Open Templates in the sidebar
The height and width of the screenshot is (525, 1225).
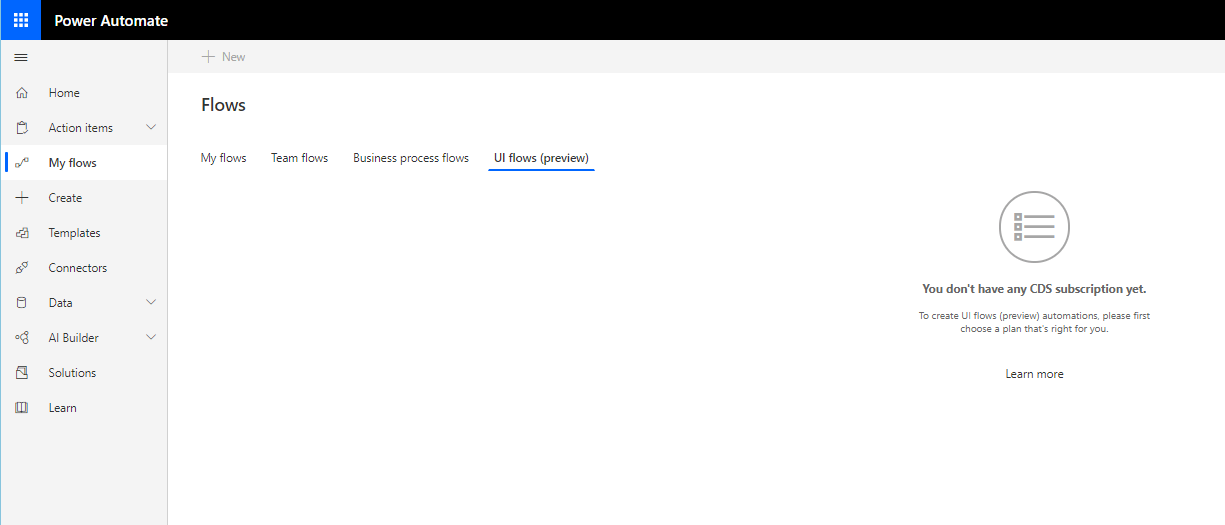pyautogui.click(x=84, y=233)
